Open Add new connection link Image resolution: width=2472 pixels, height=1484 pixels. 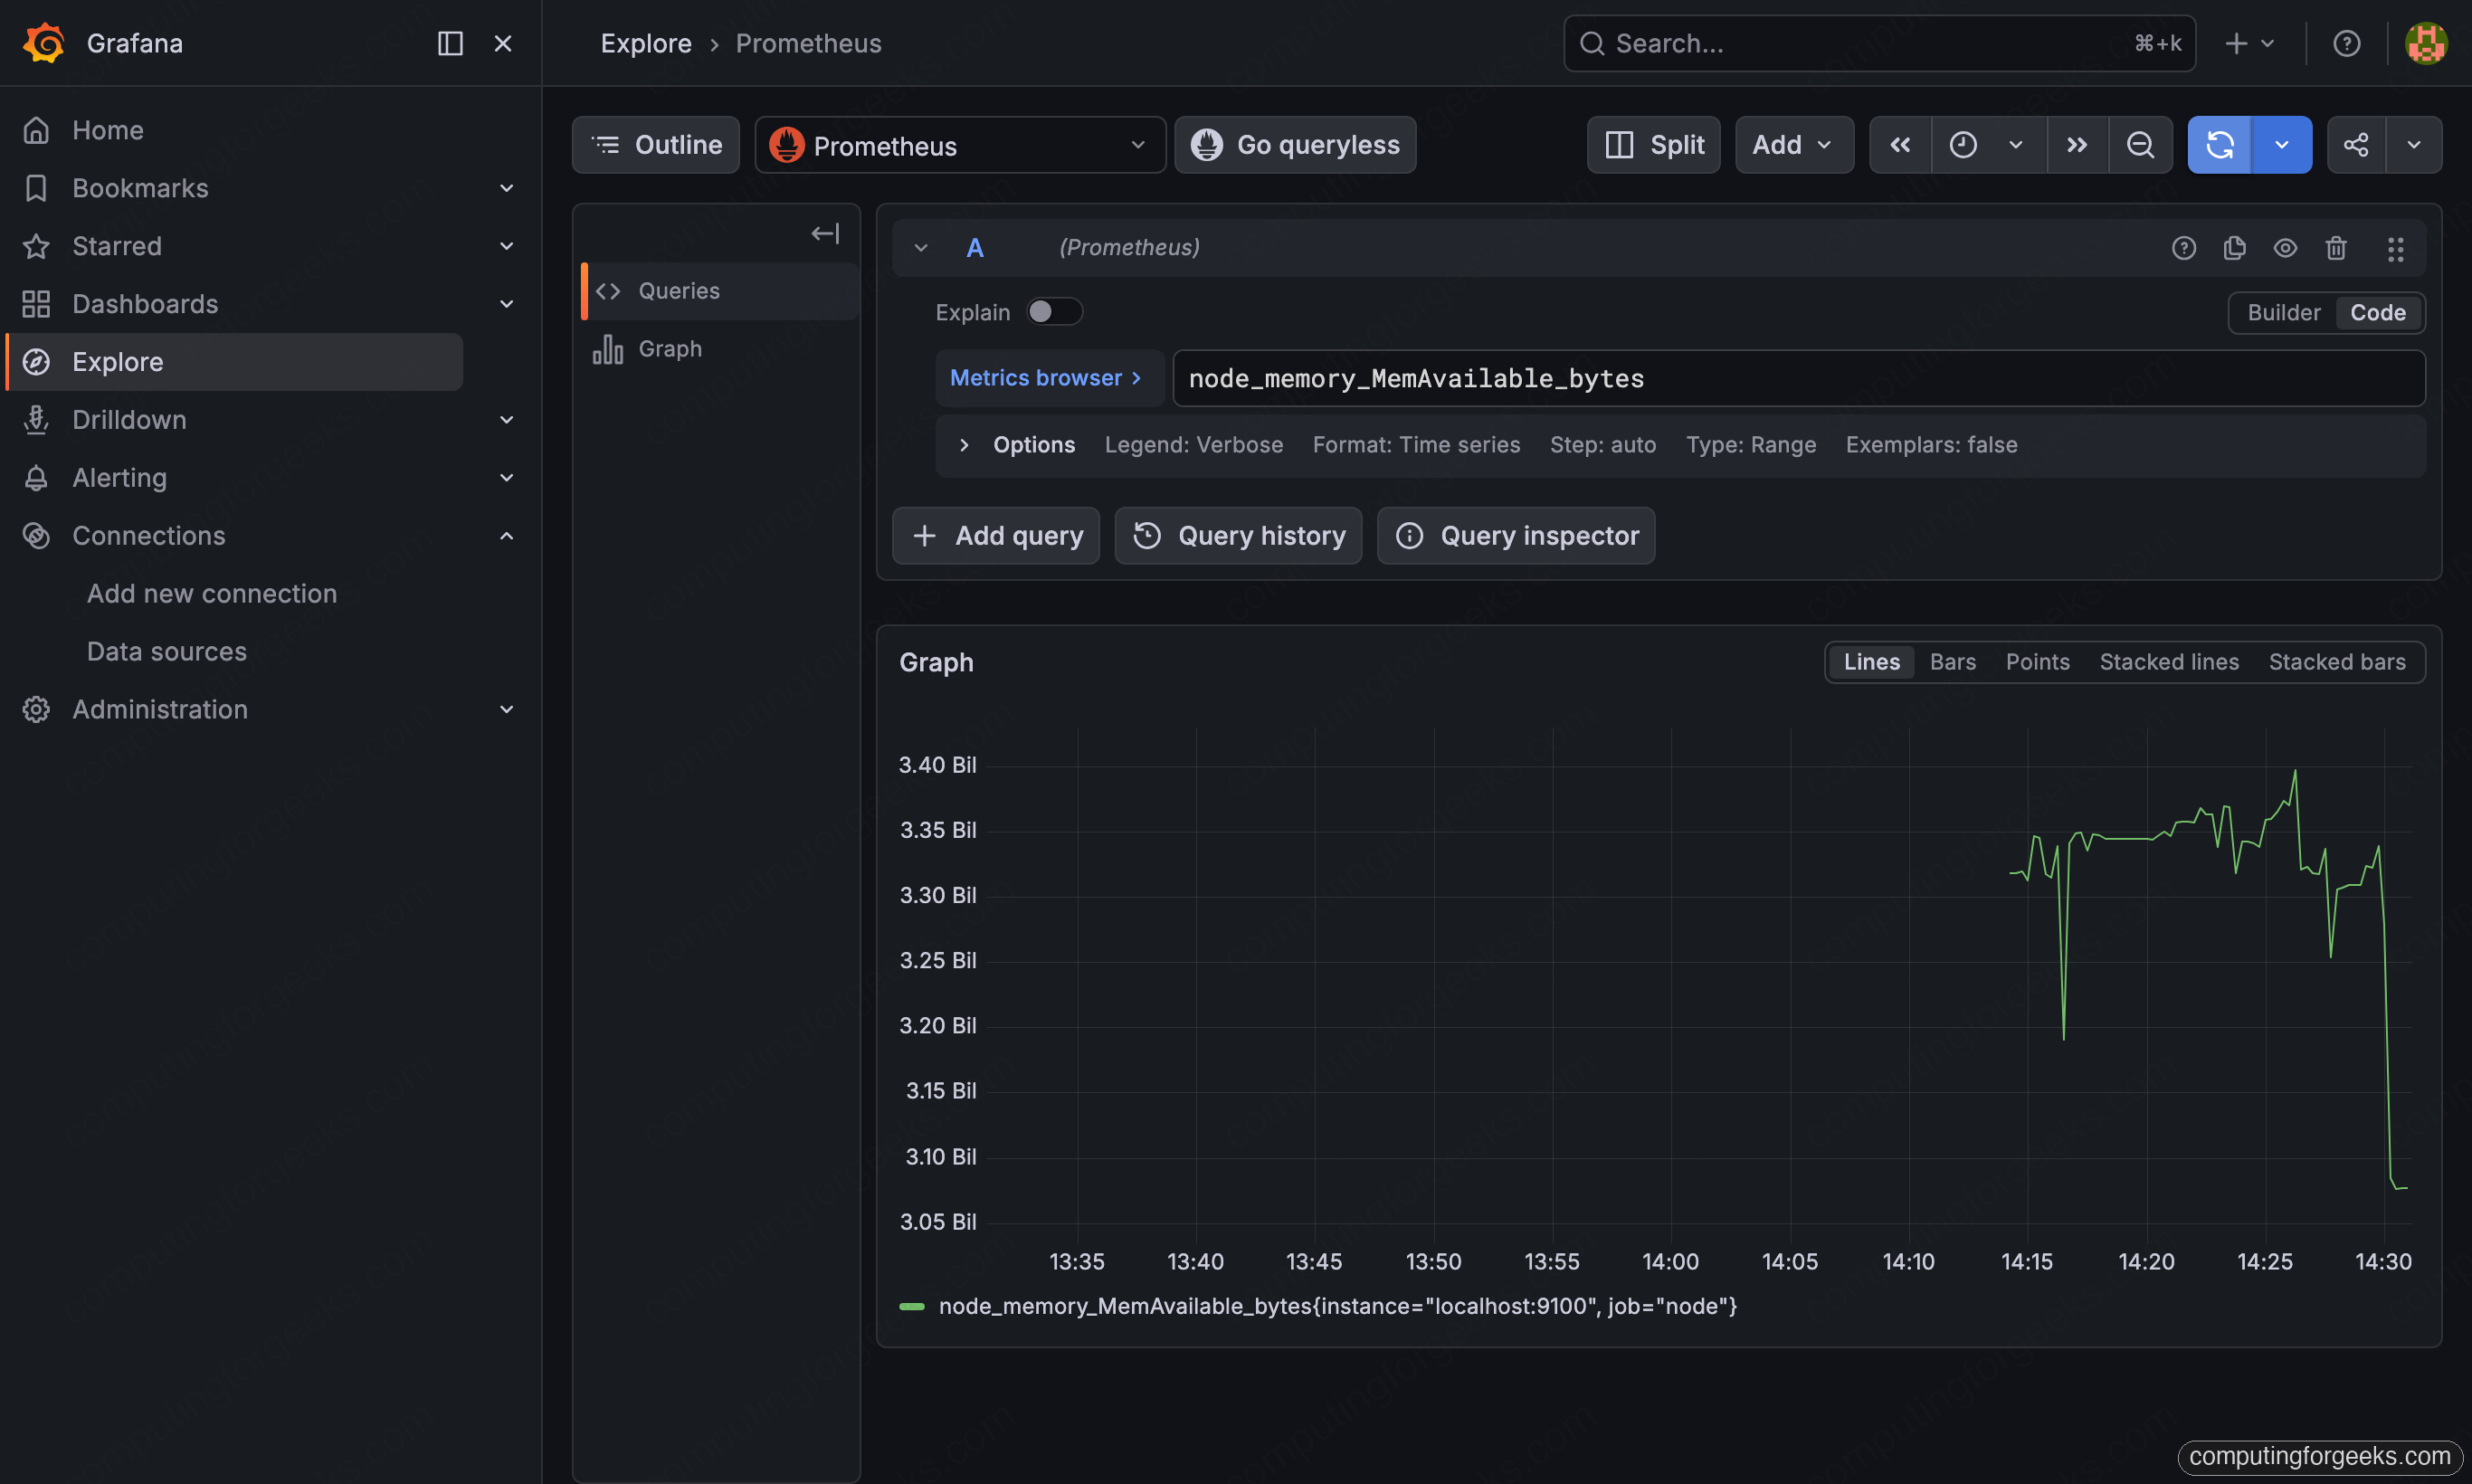click(212, 594)
